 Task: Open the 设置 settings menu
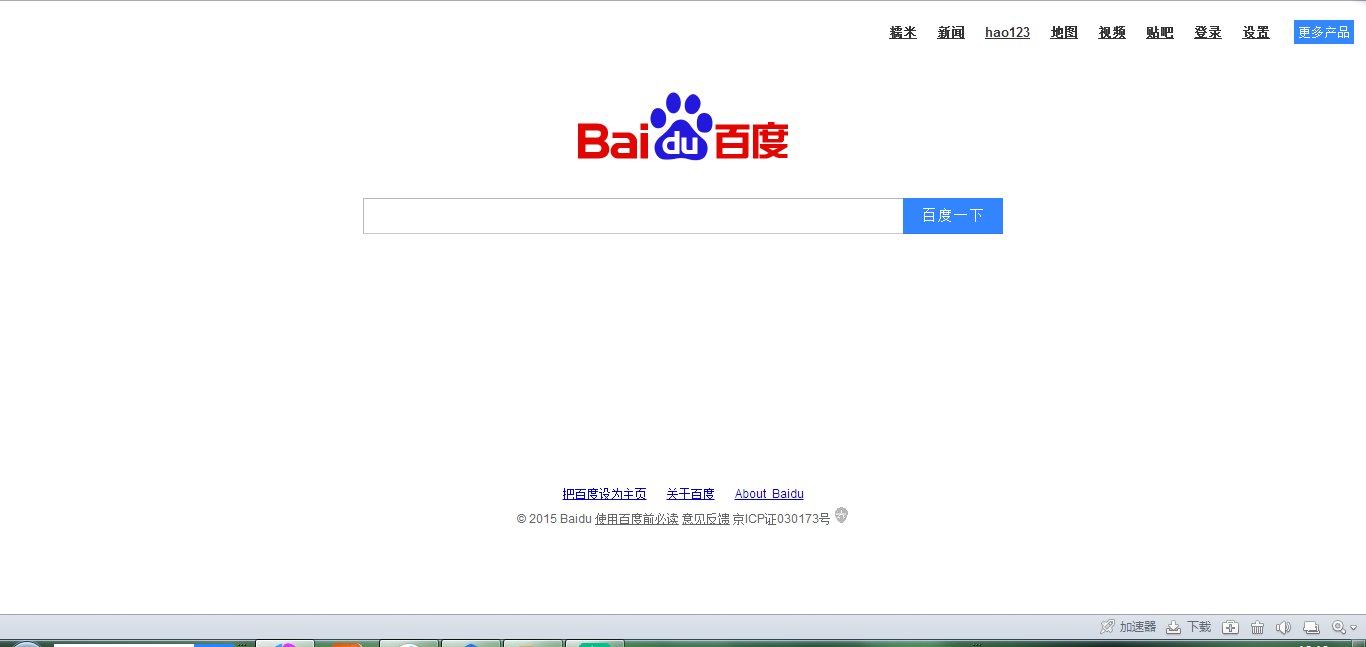coord(1255,32)
